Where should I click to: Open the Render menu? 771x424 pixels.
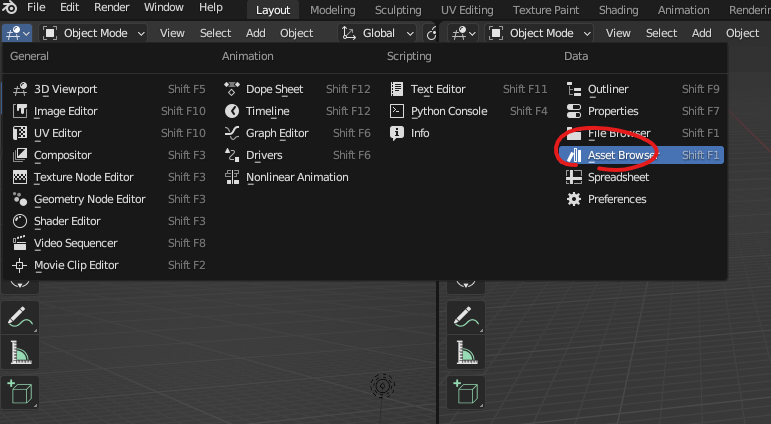(x=112, y=7)
